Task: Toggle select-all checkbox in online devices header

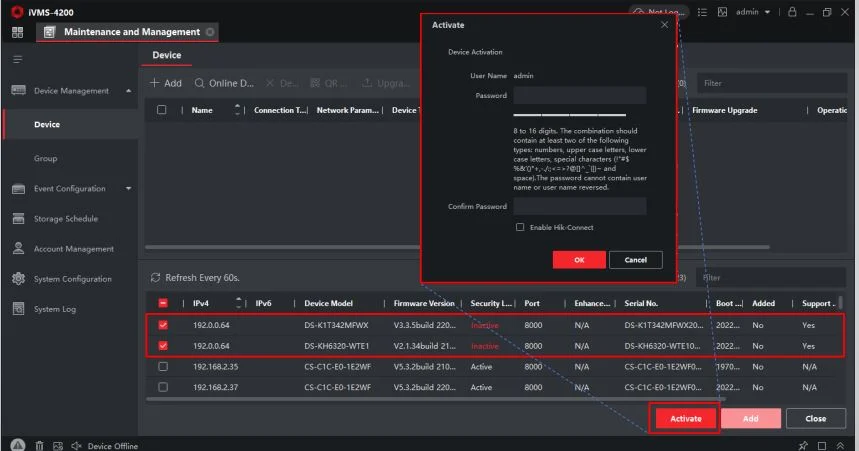Action: pyautogui.click(x=163, y=303)
